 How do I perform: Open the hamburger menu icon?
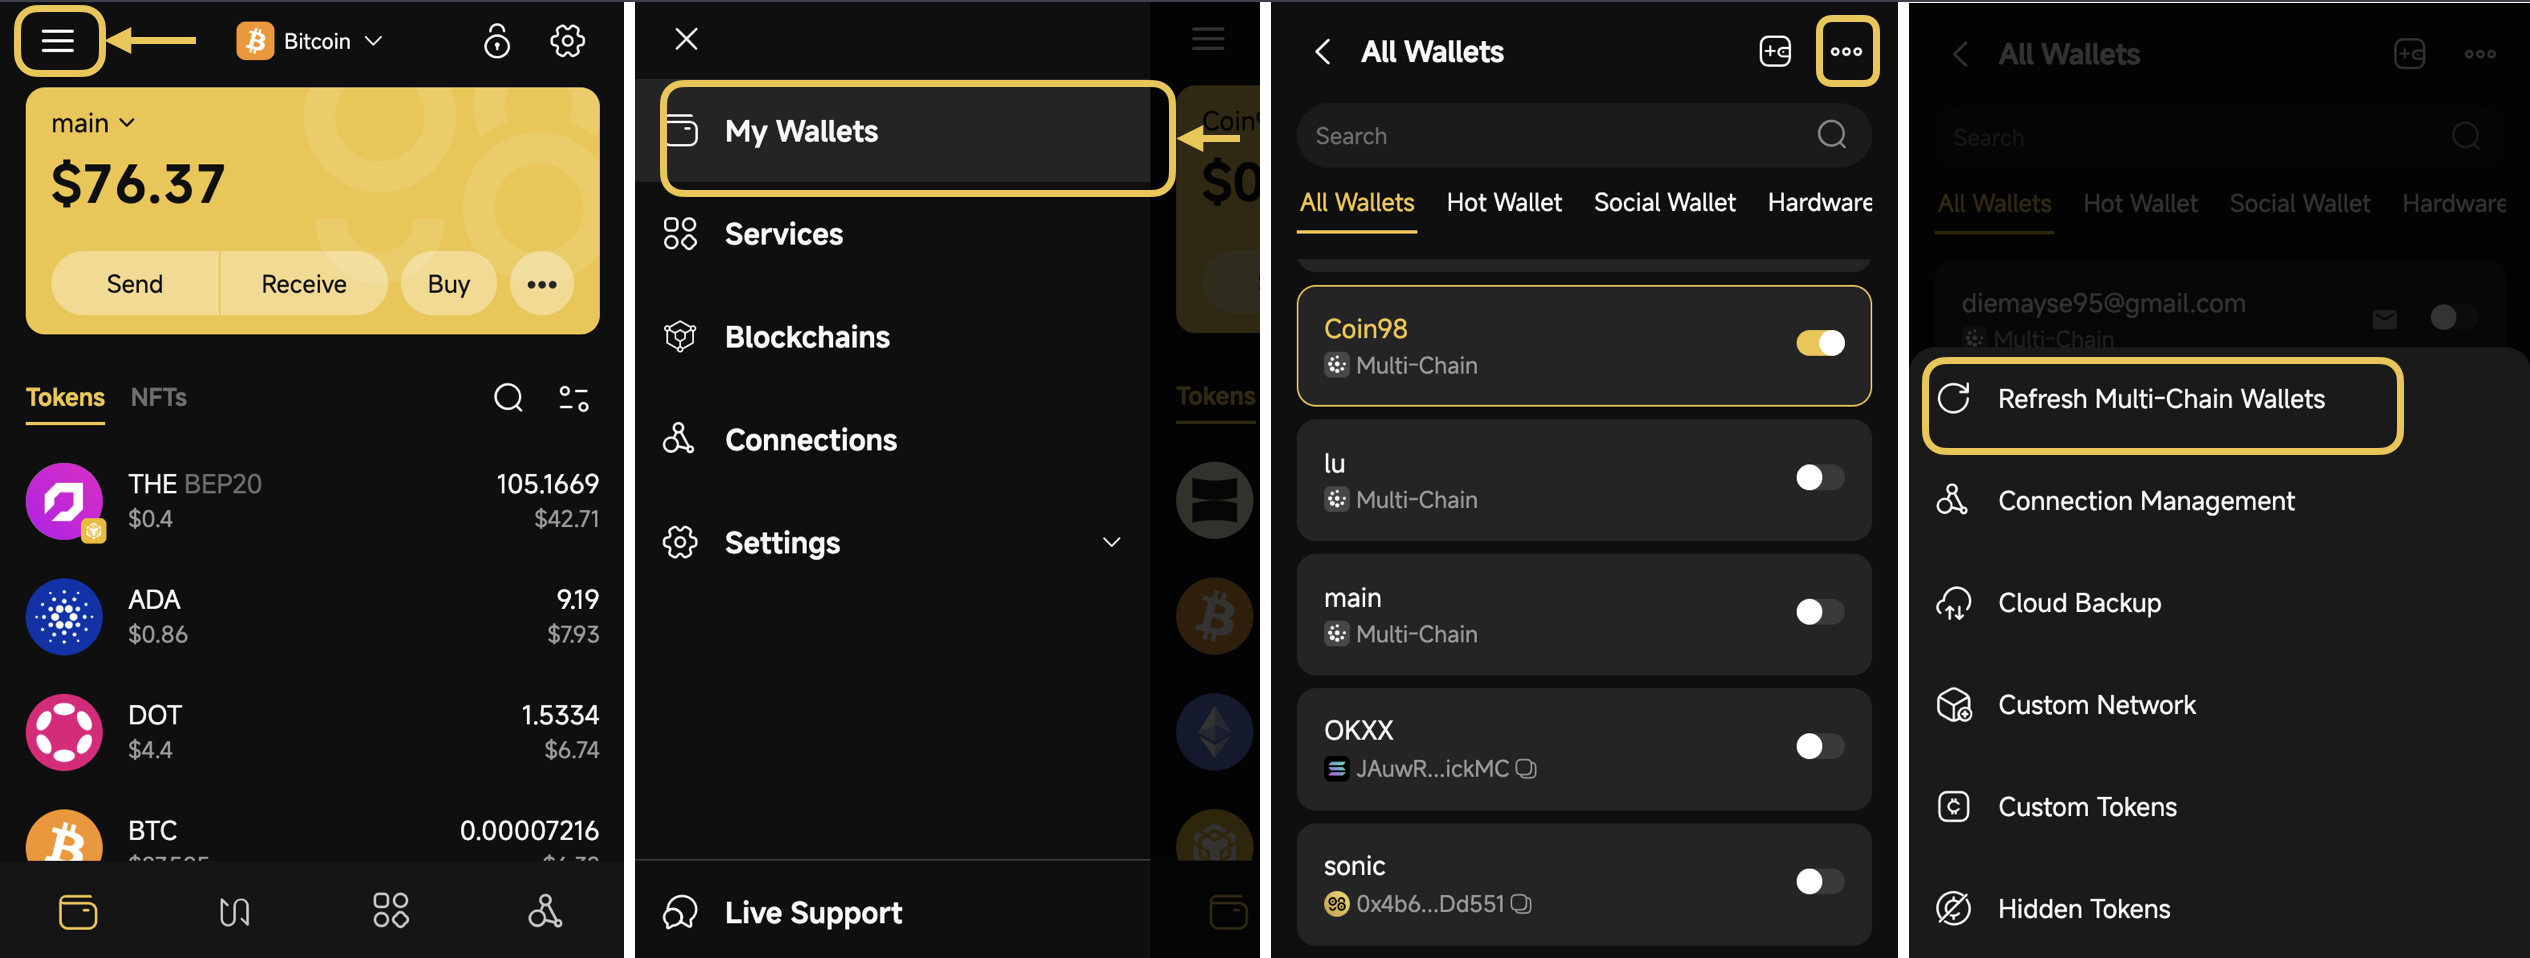click(58, 41)
